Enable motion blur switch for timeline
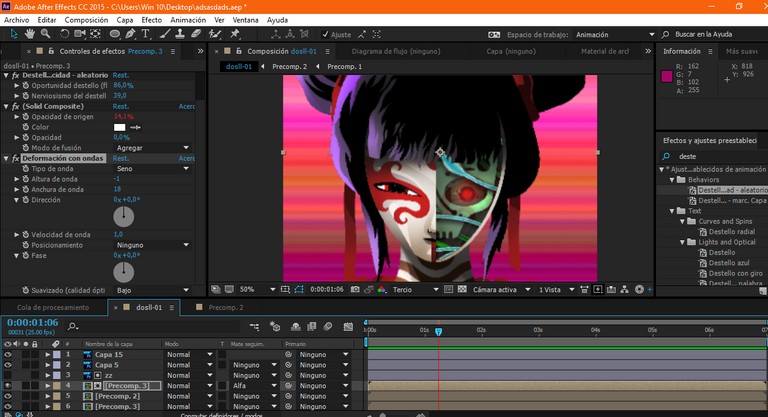 pos(328,326)
